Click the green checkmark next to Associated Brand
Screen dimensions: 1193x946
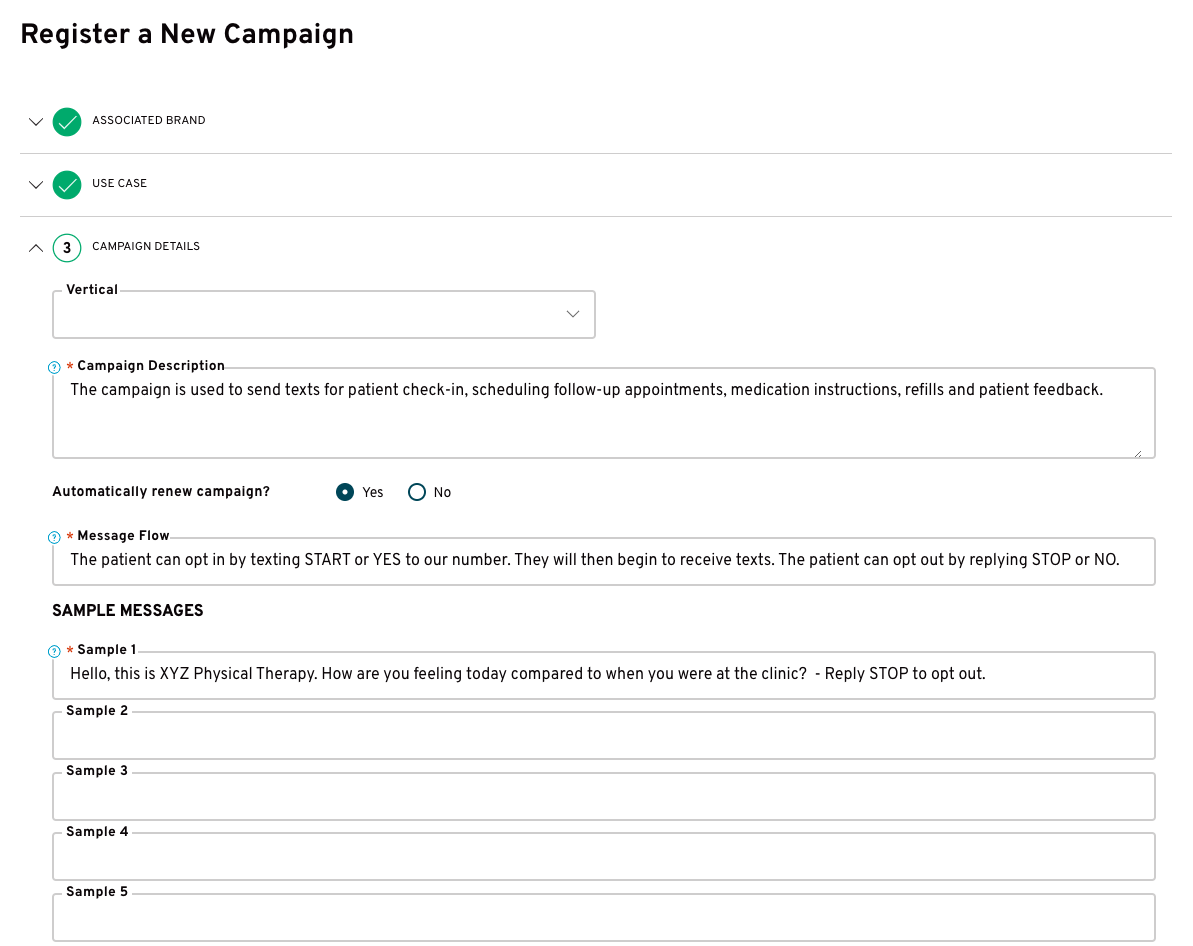[67, 122]
